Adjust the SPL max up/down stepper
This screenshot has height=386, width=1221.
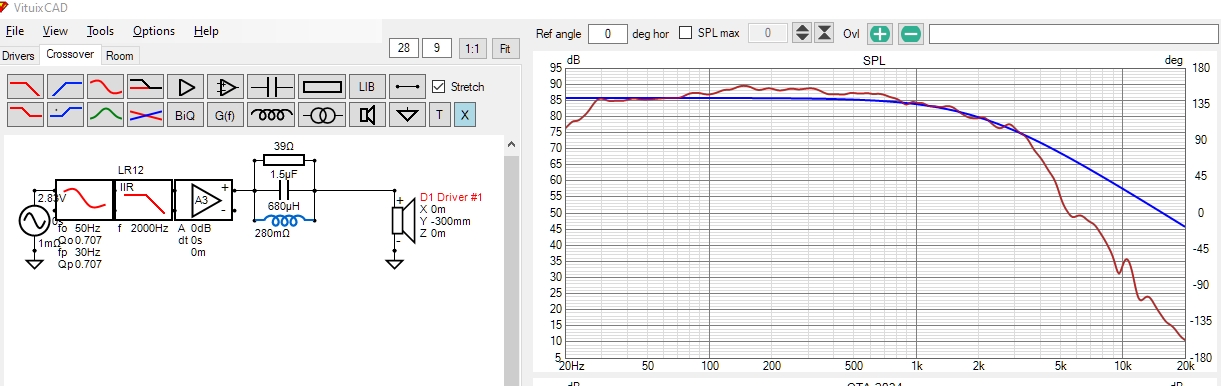pos(802,33)
